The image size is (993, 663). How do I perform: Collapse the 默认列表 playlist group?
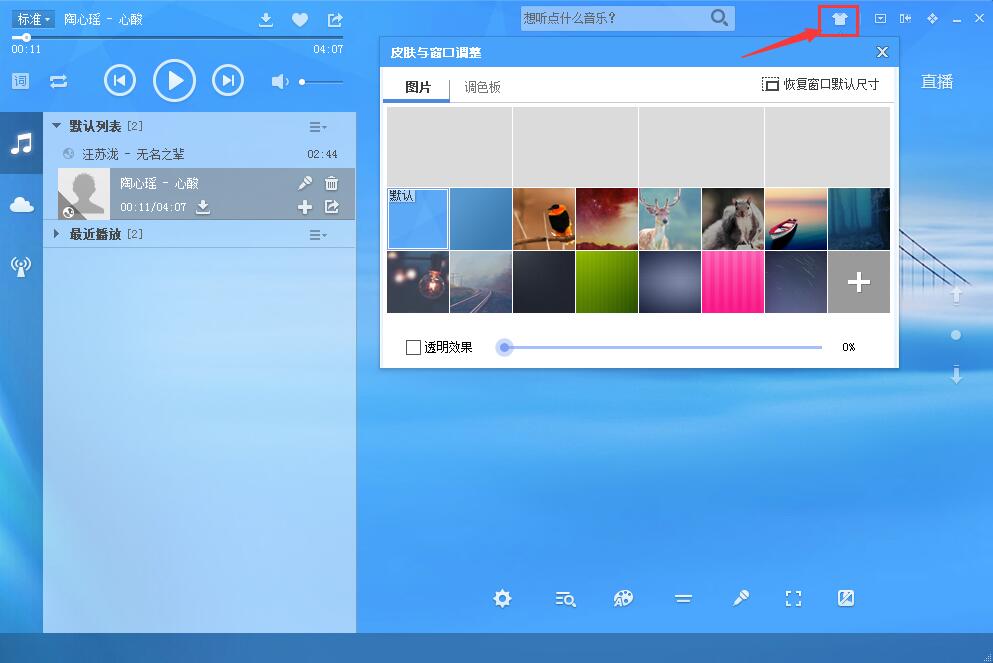(57, 126)
